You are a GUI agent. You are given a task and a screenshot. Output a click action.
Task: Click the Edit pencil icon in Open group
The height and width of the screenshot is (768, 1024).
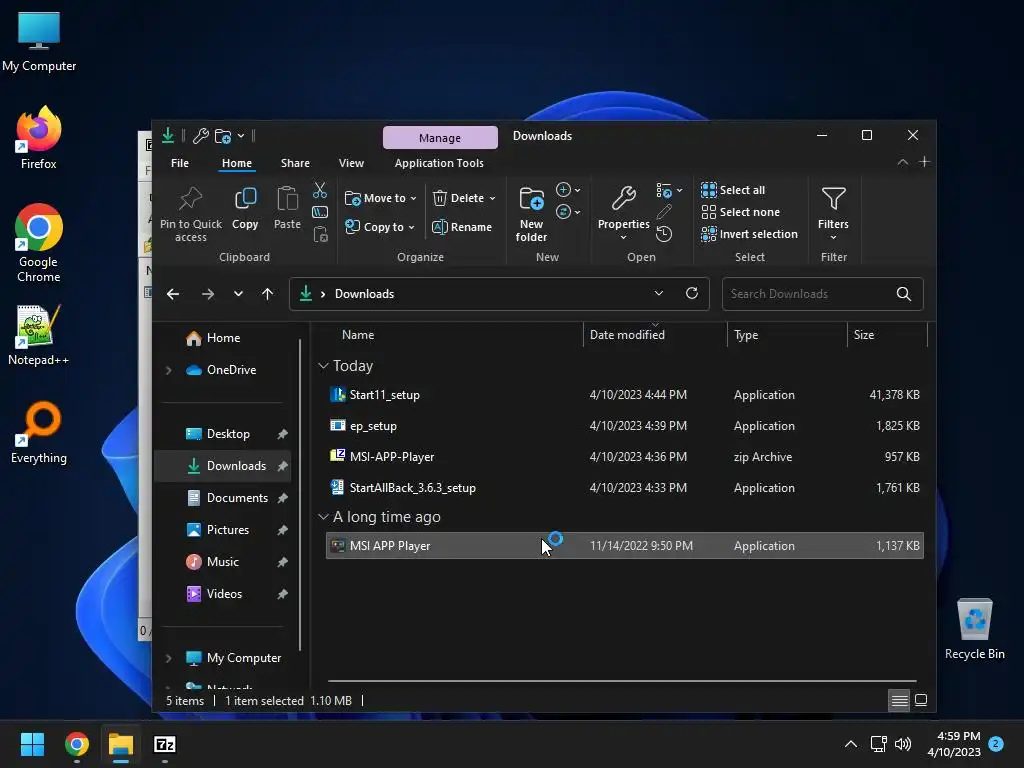[x=664, y=212]
